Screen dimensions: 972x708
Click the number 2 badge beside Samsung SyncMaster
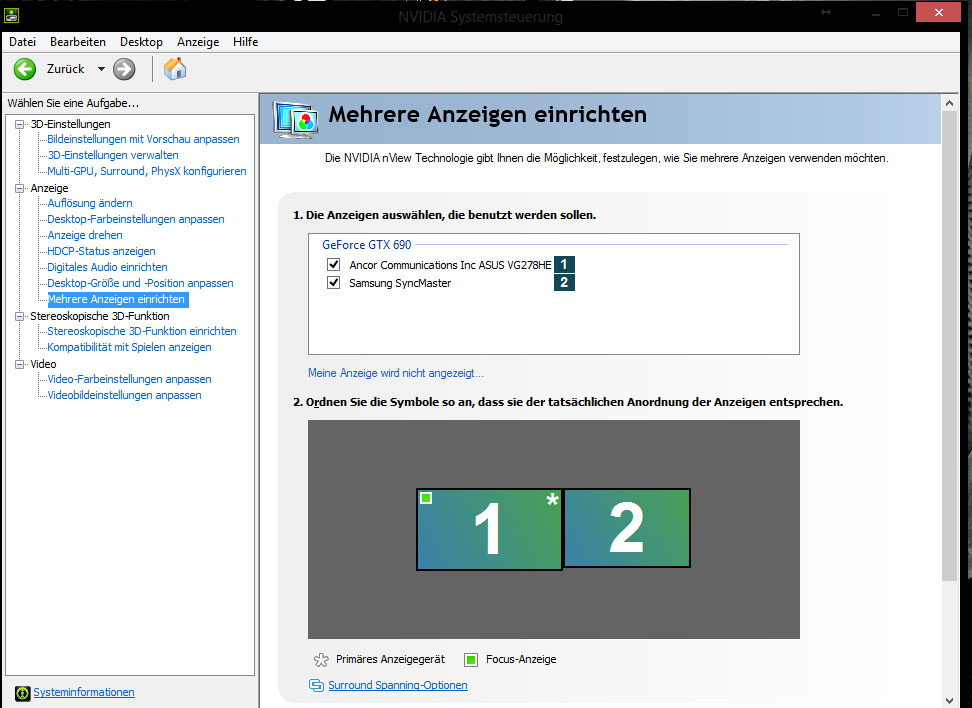click(x=564, y=283)
